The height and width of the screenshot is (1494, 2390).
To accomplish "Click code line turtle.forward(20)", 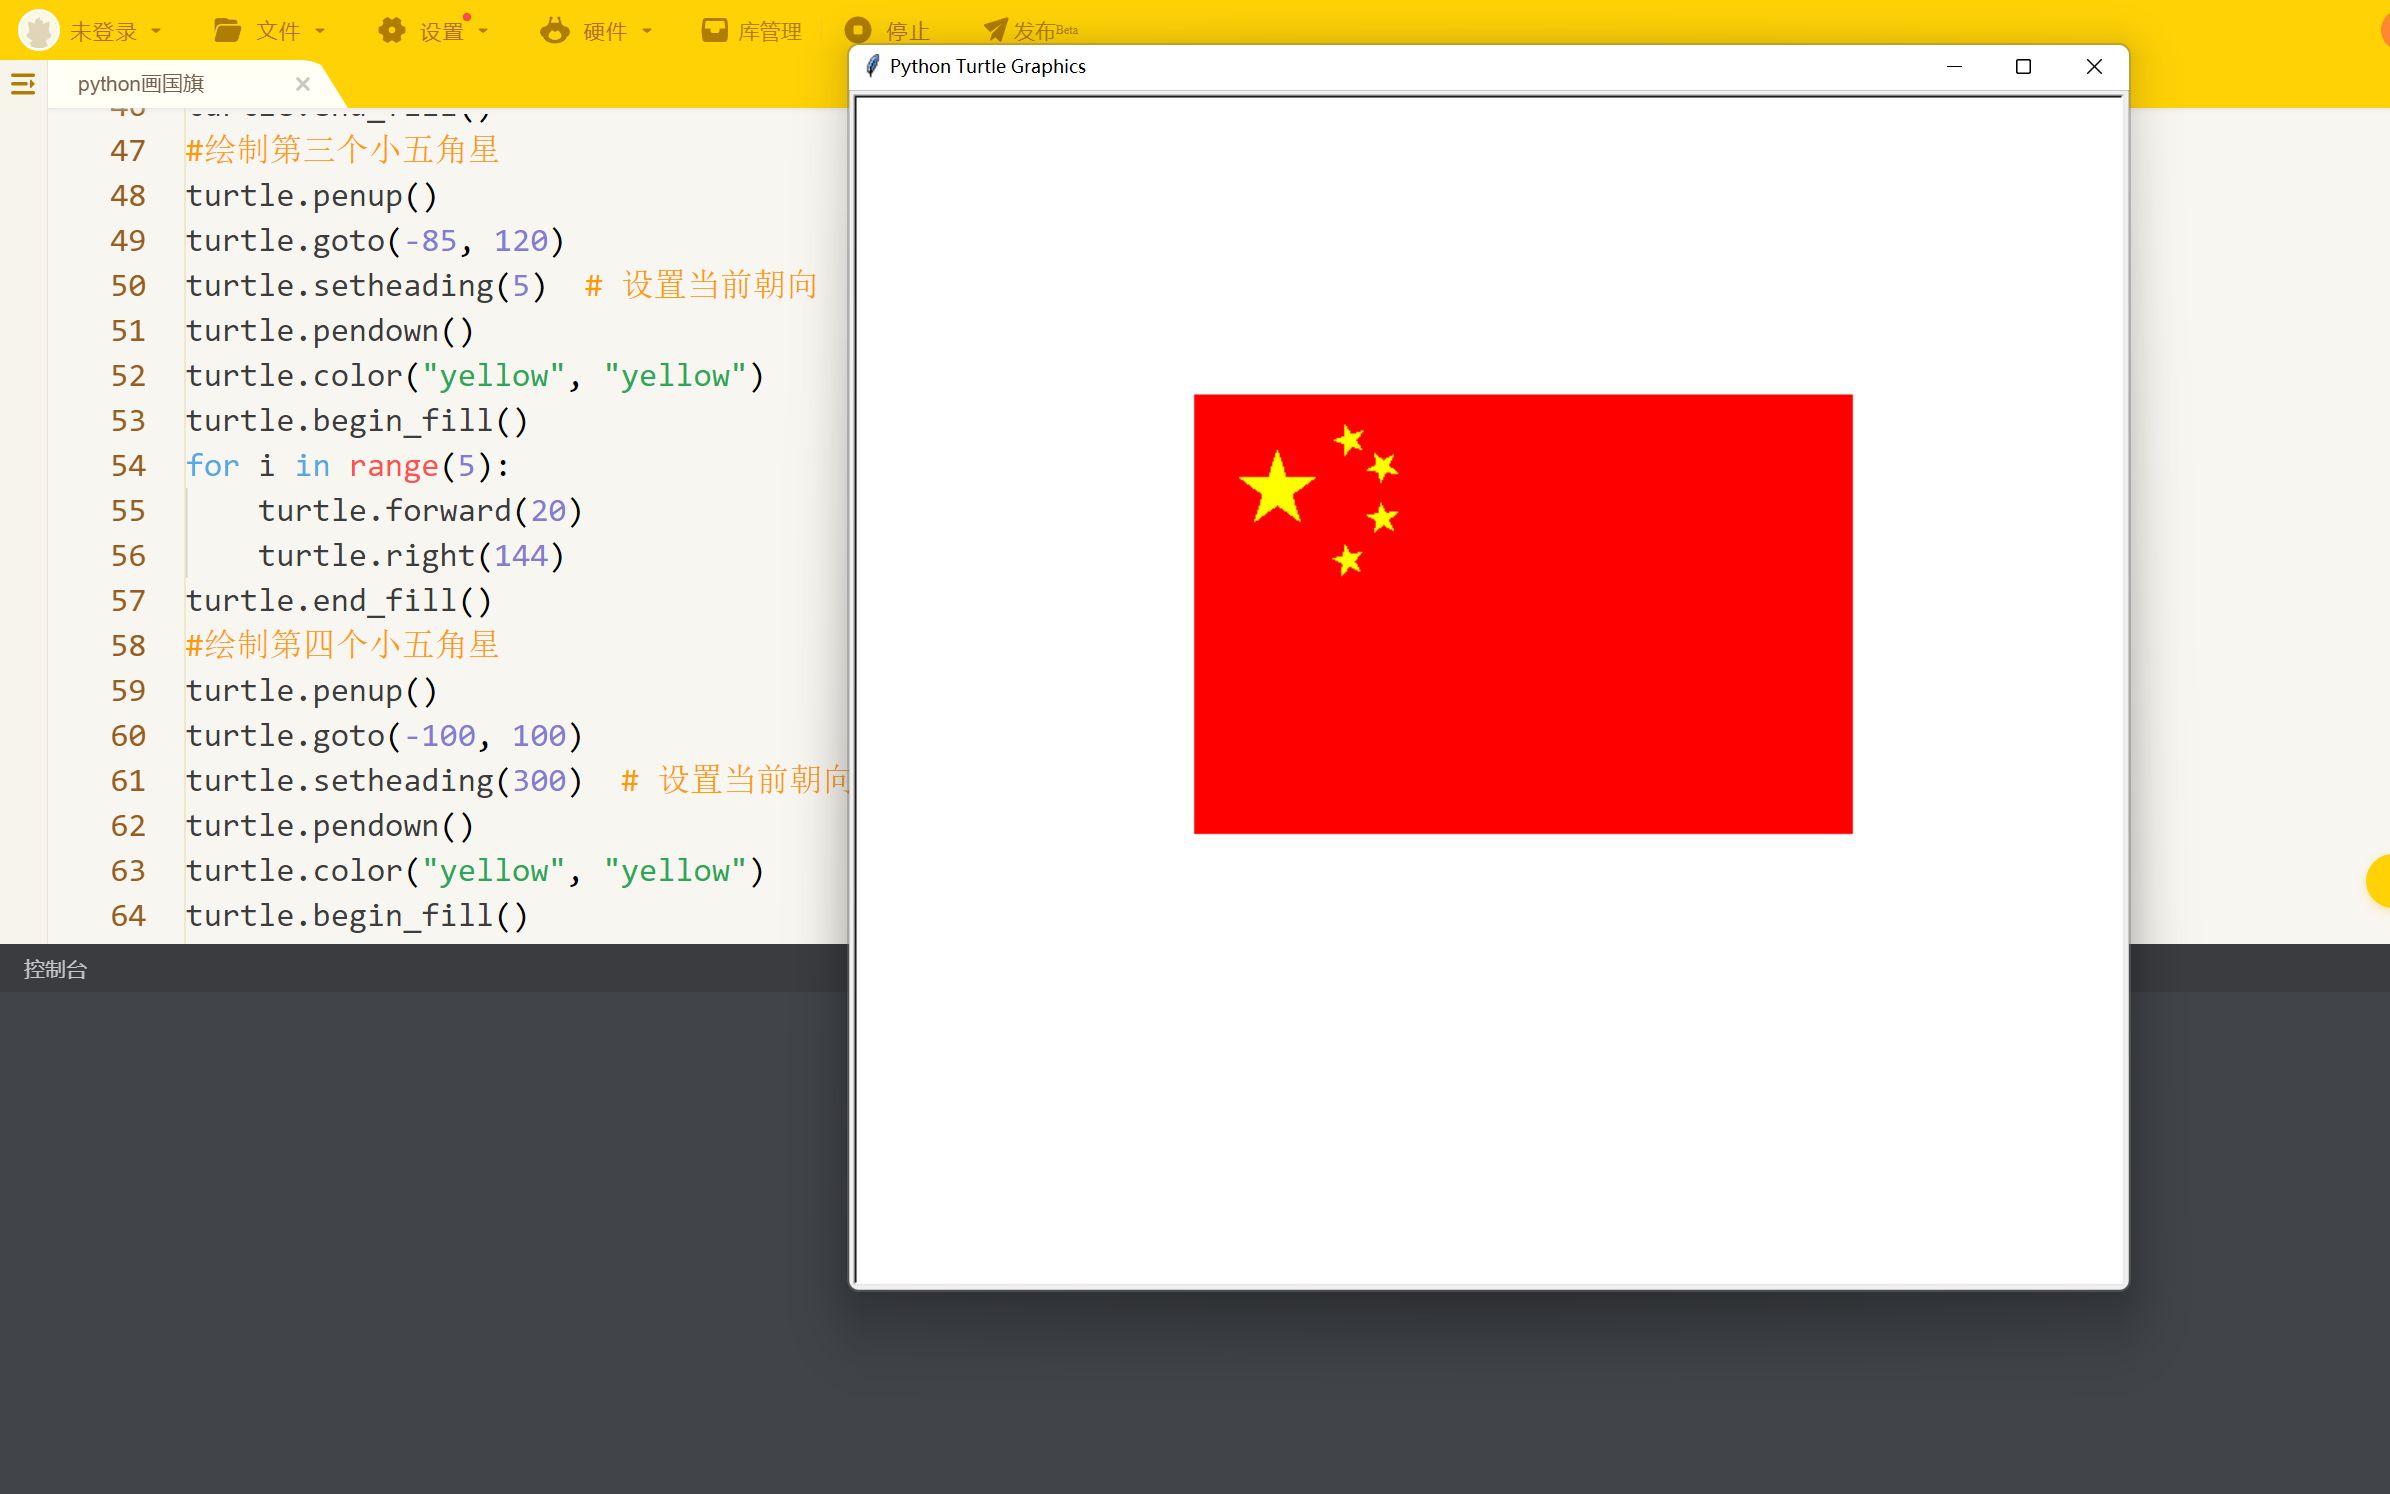I will coord(421,511).
